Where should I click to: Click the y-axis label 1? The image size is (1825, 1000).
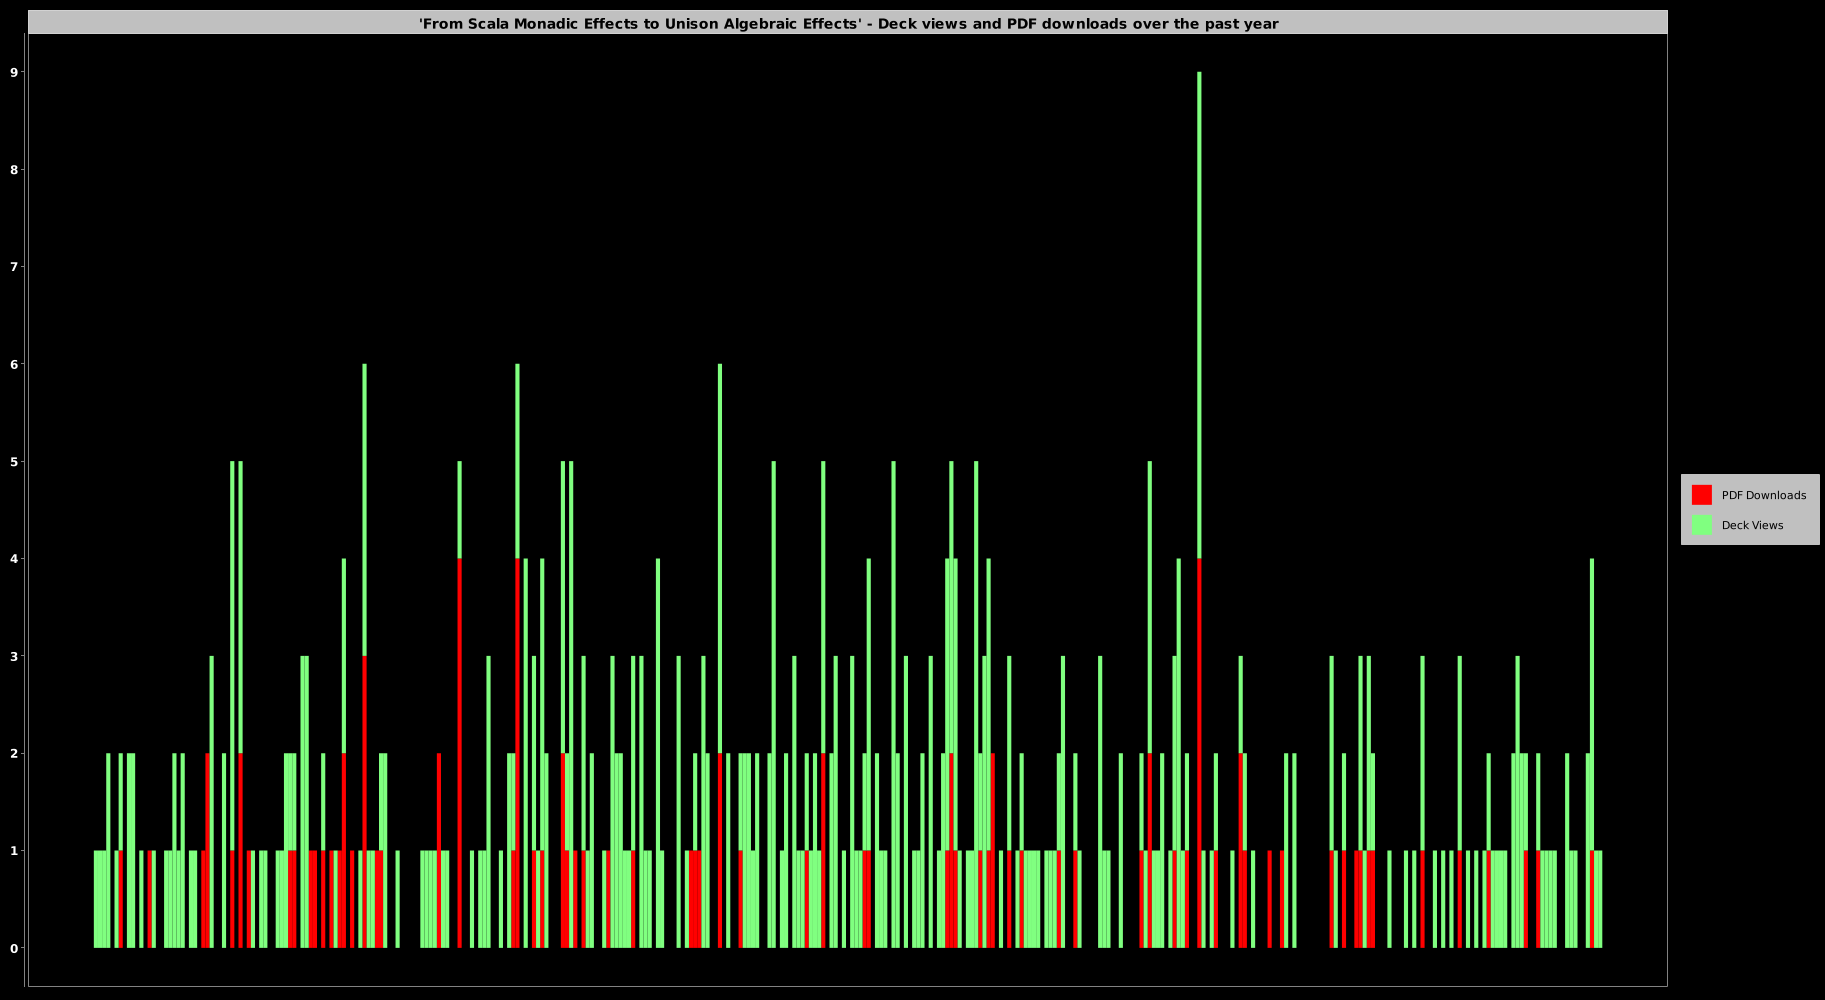point(14,851)
